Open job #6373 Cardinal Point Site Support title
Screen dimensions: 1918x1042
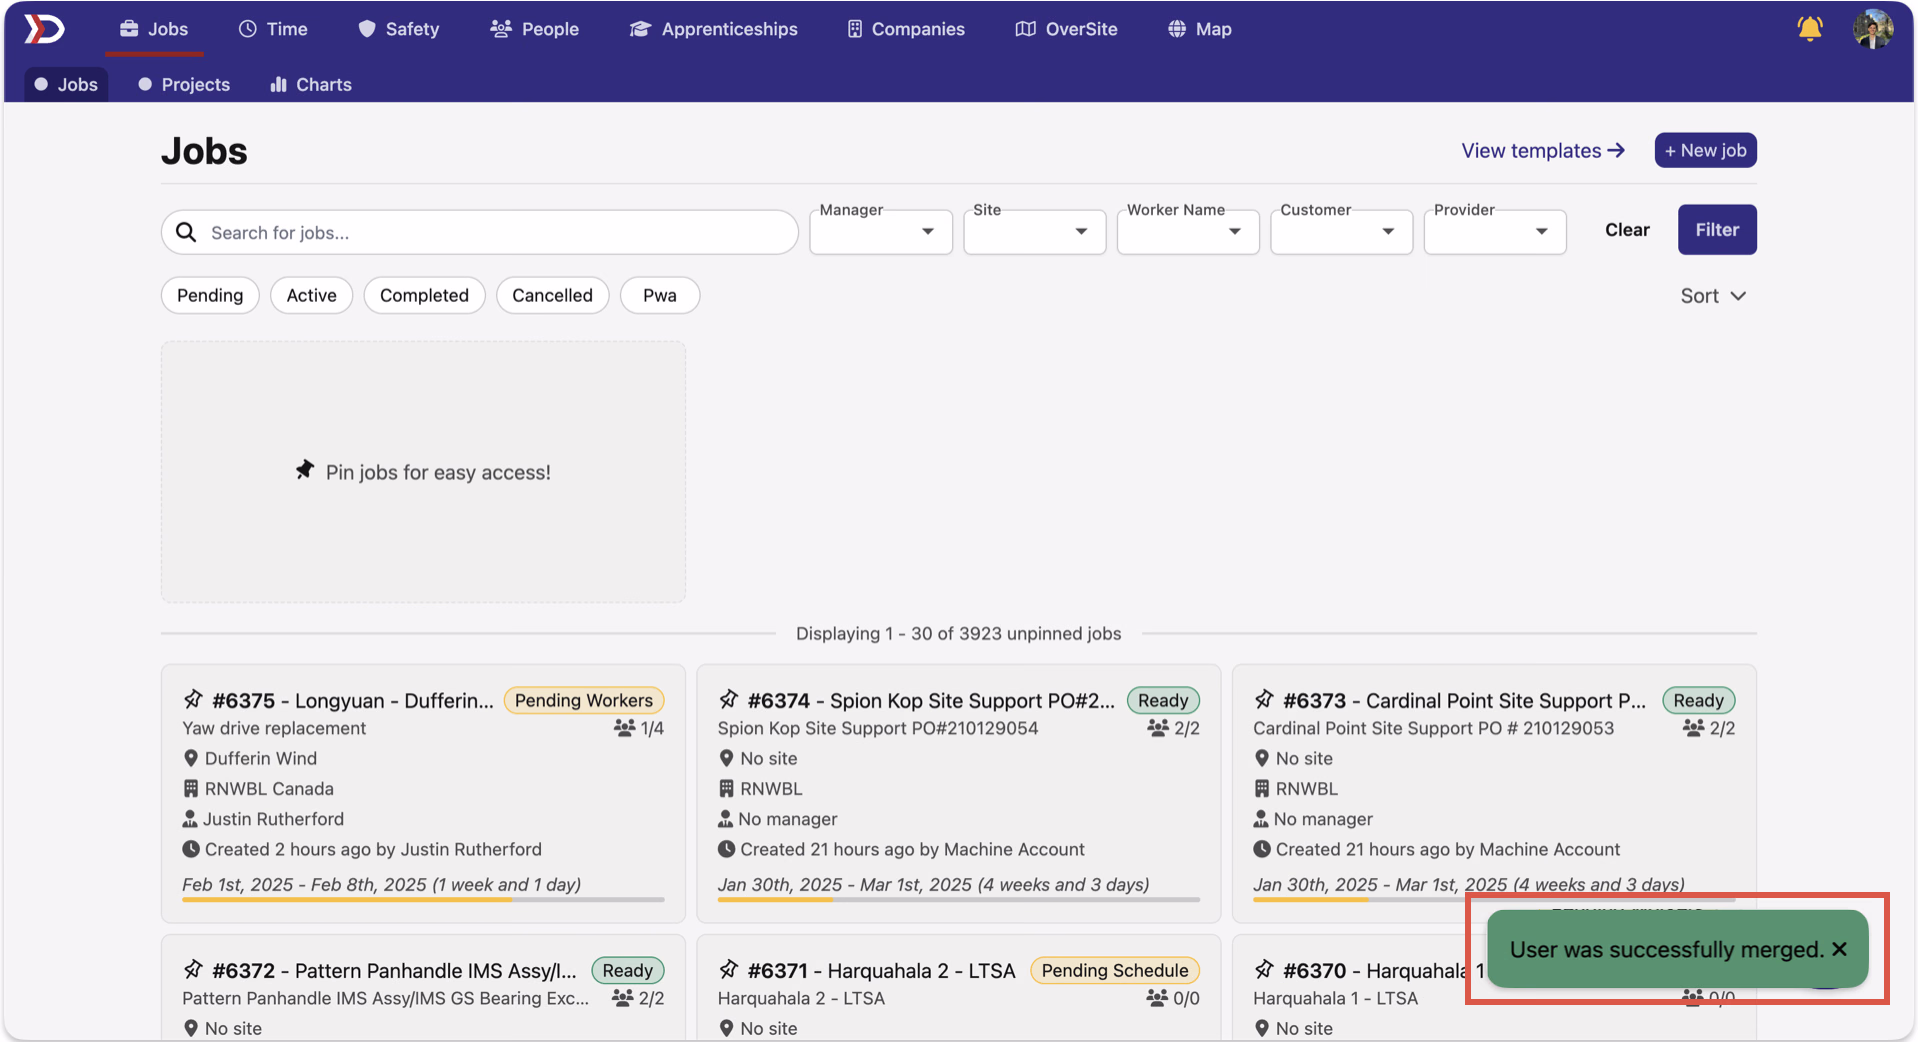click(x=1464, y=700)
